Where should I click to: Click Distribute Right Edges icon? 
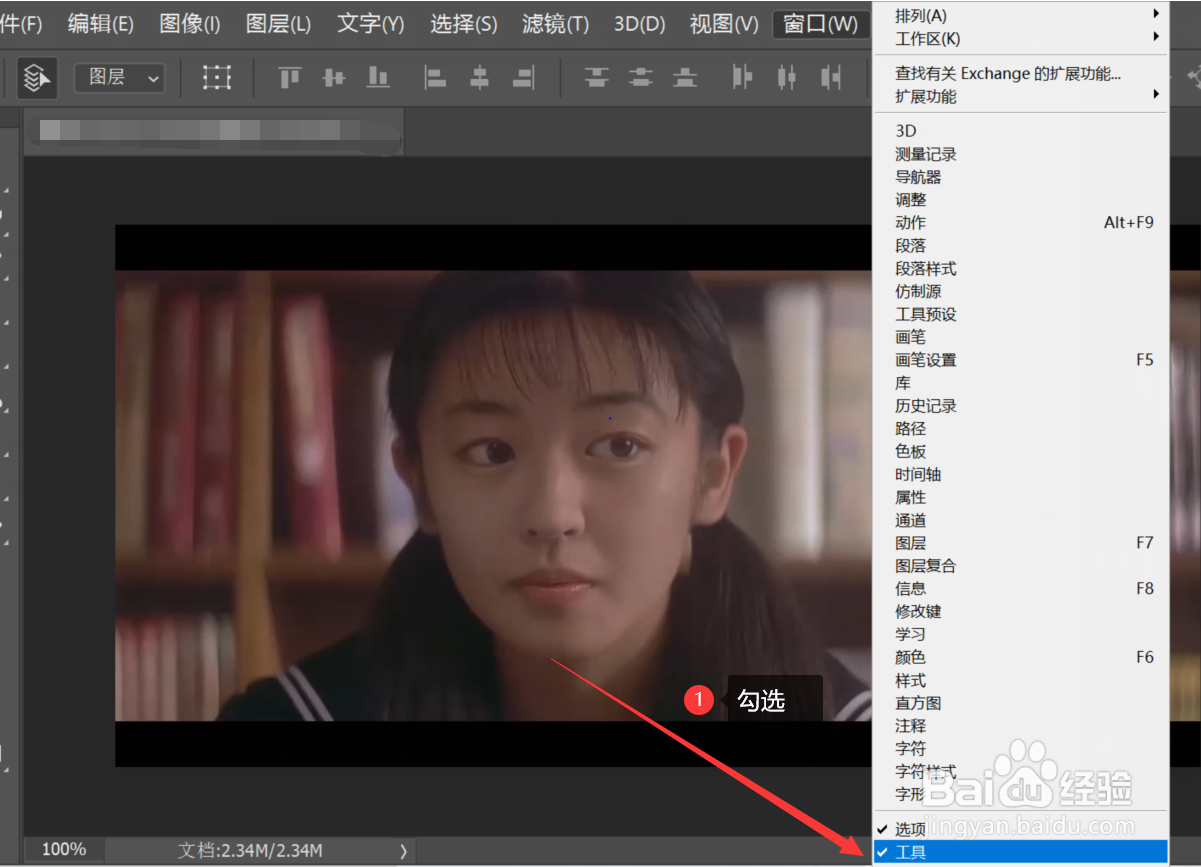point(831,77)
